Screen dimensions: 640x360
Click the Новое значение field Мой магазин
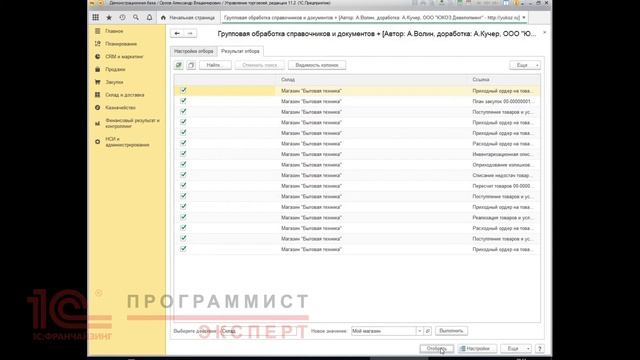(x=384, y=331)
